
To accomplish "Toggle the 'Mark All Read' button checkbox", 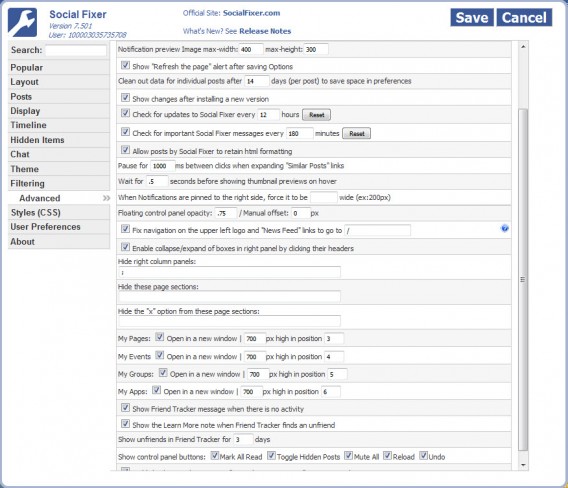I will [x=215, y=456].
